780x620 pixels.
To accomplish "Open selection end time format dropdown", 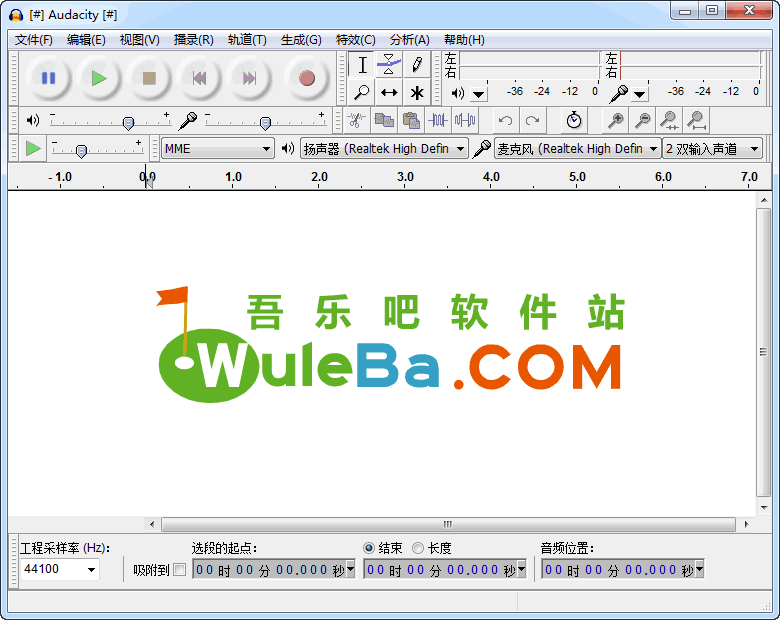I will [521, 569].
